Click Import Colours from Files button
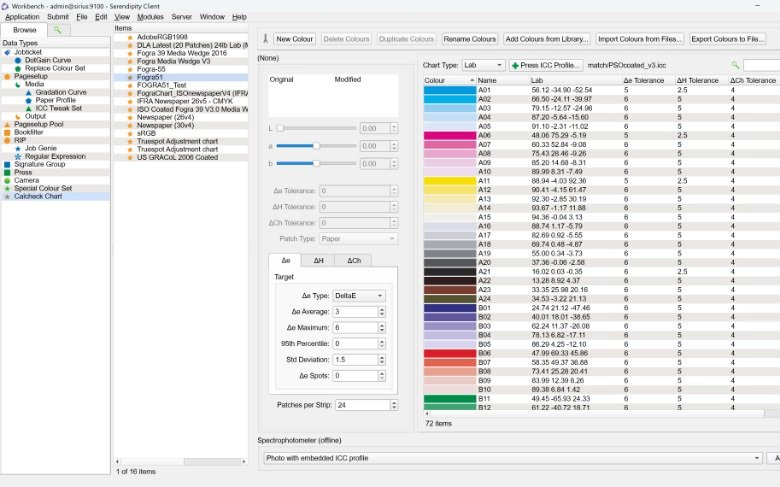 (640, 39)
